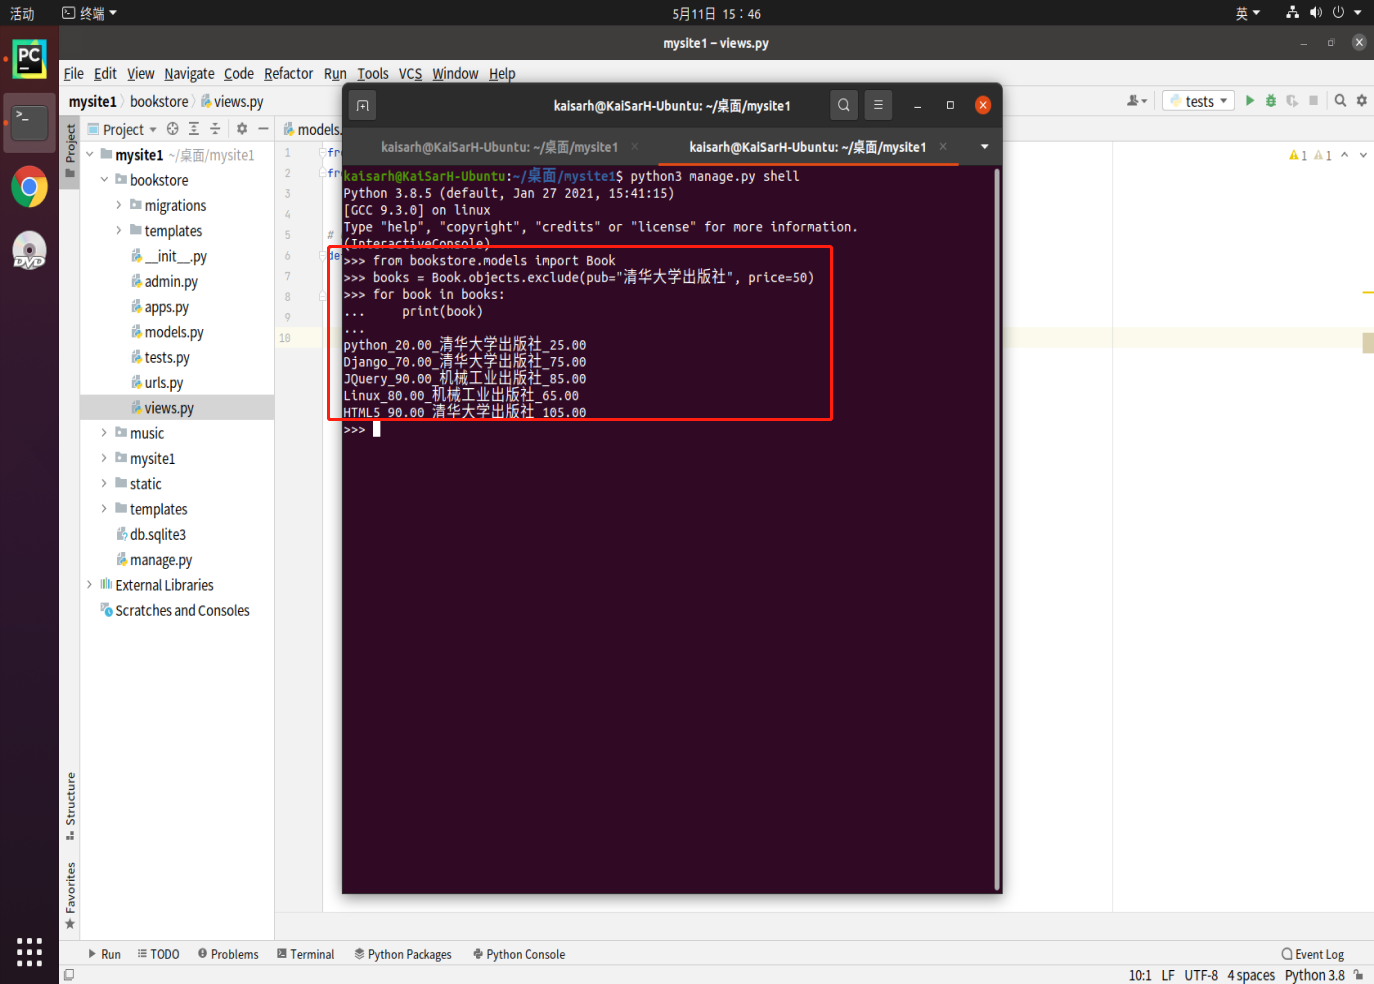Image resolution: width=1374 pixels, height=984 pixels.
Task: Open the terminal hamburger menu
Action: [878, 105]
